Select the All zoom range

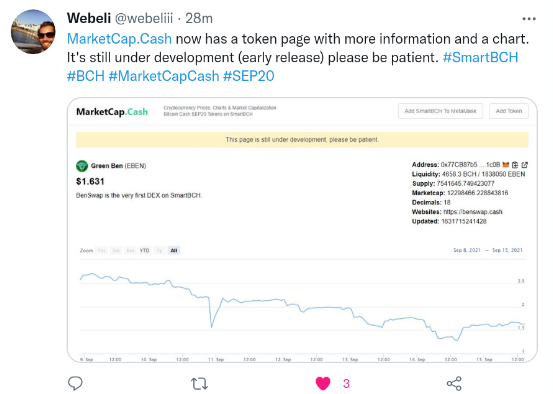[x=174, y=250]
